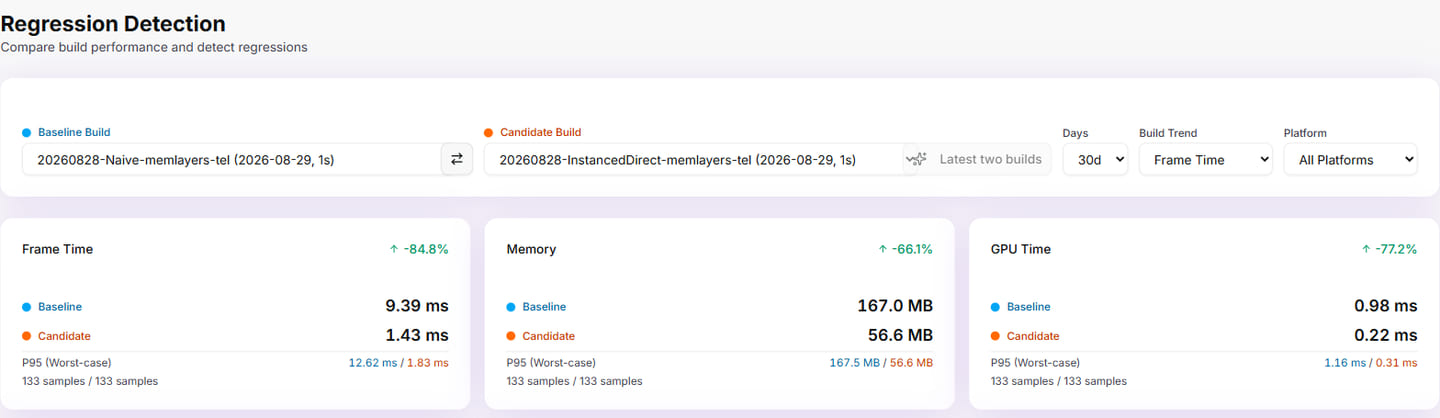Click the -84.8% change indicator
Viewport: 1440px width, 418px height.
[419, 249]
